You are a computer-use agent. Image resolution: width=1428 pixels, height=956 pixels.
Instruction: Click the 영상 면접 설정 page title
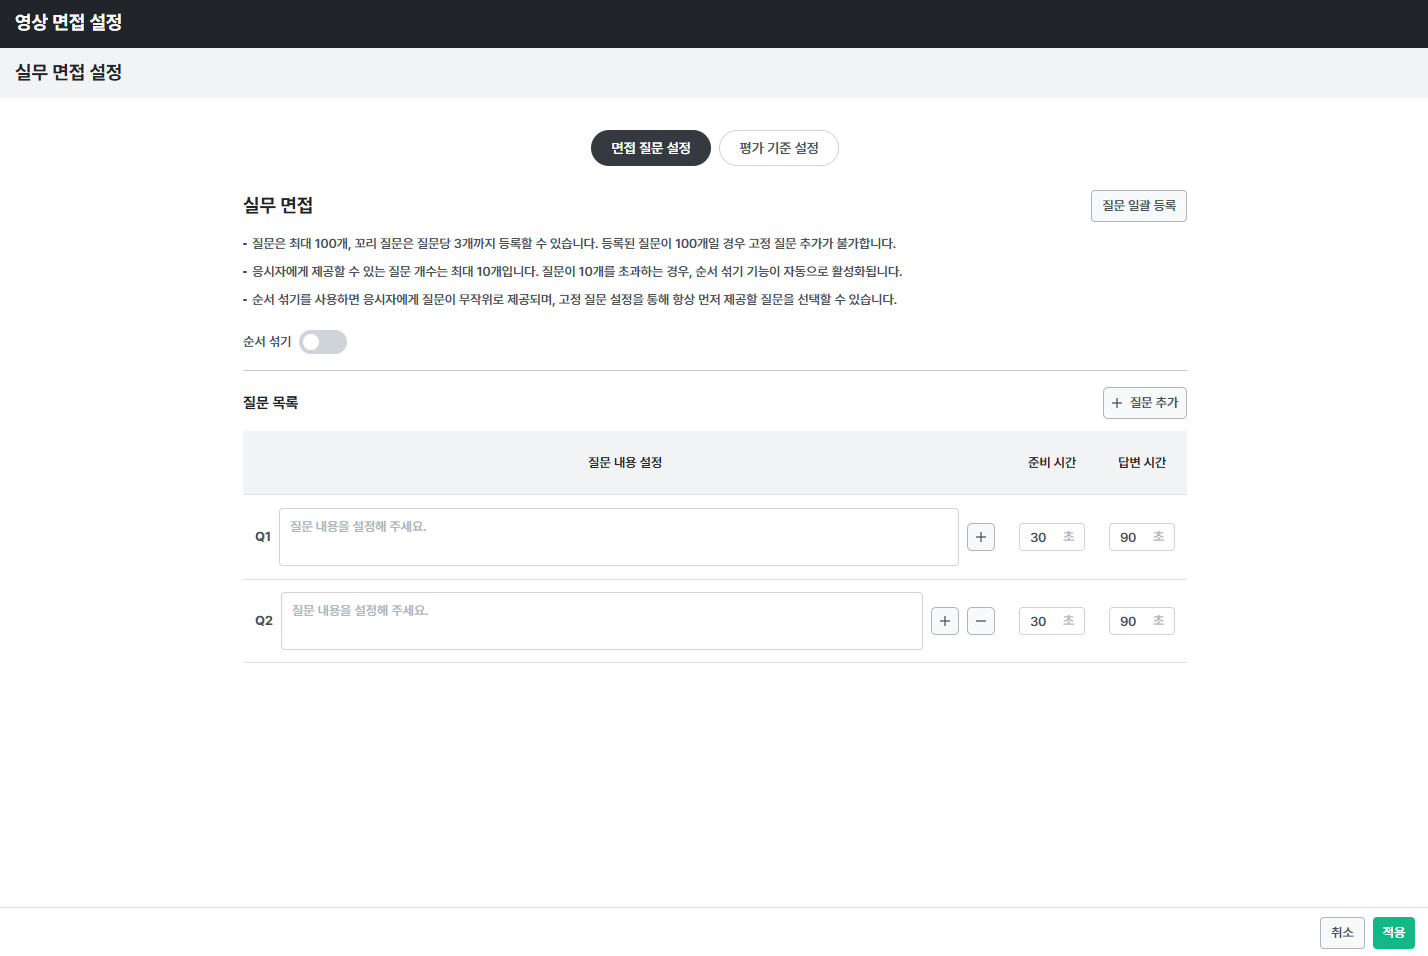(68, 23)
